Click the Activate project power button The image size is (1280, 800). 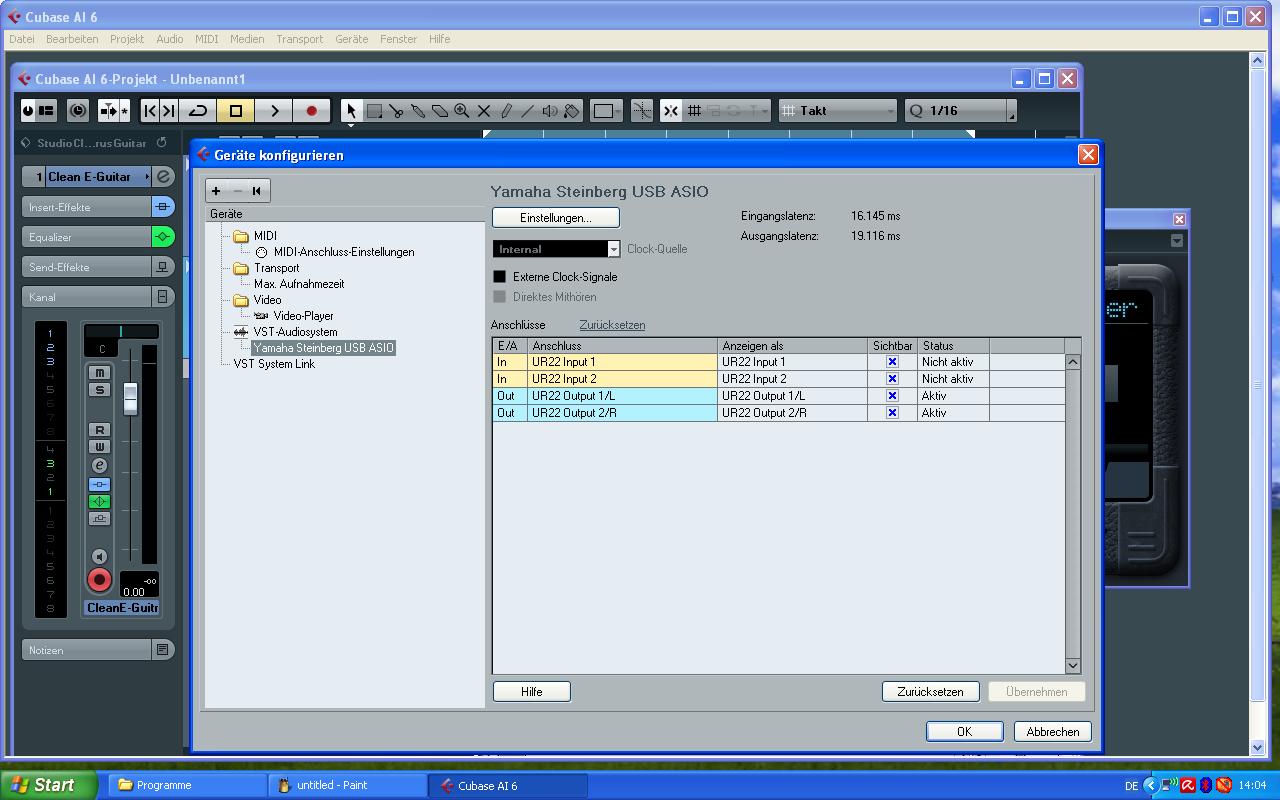coord(28,111)
